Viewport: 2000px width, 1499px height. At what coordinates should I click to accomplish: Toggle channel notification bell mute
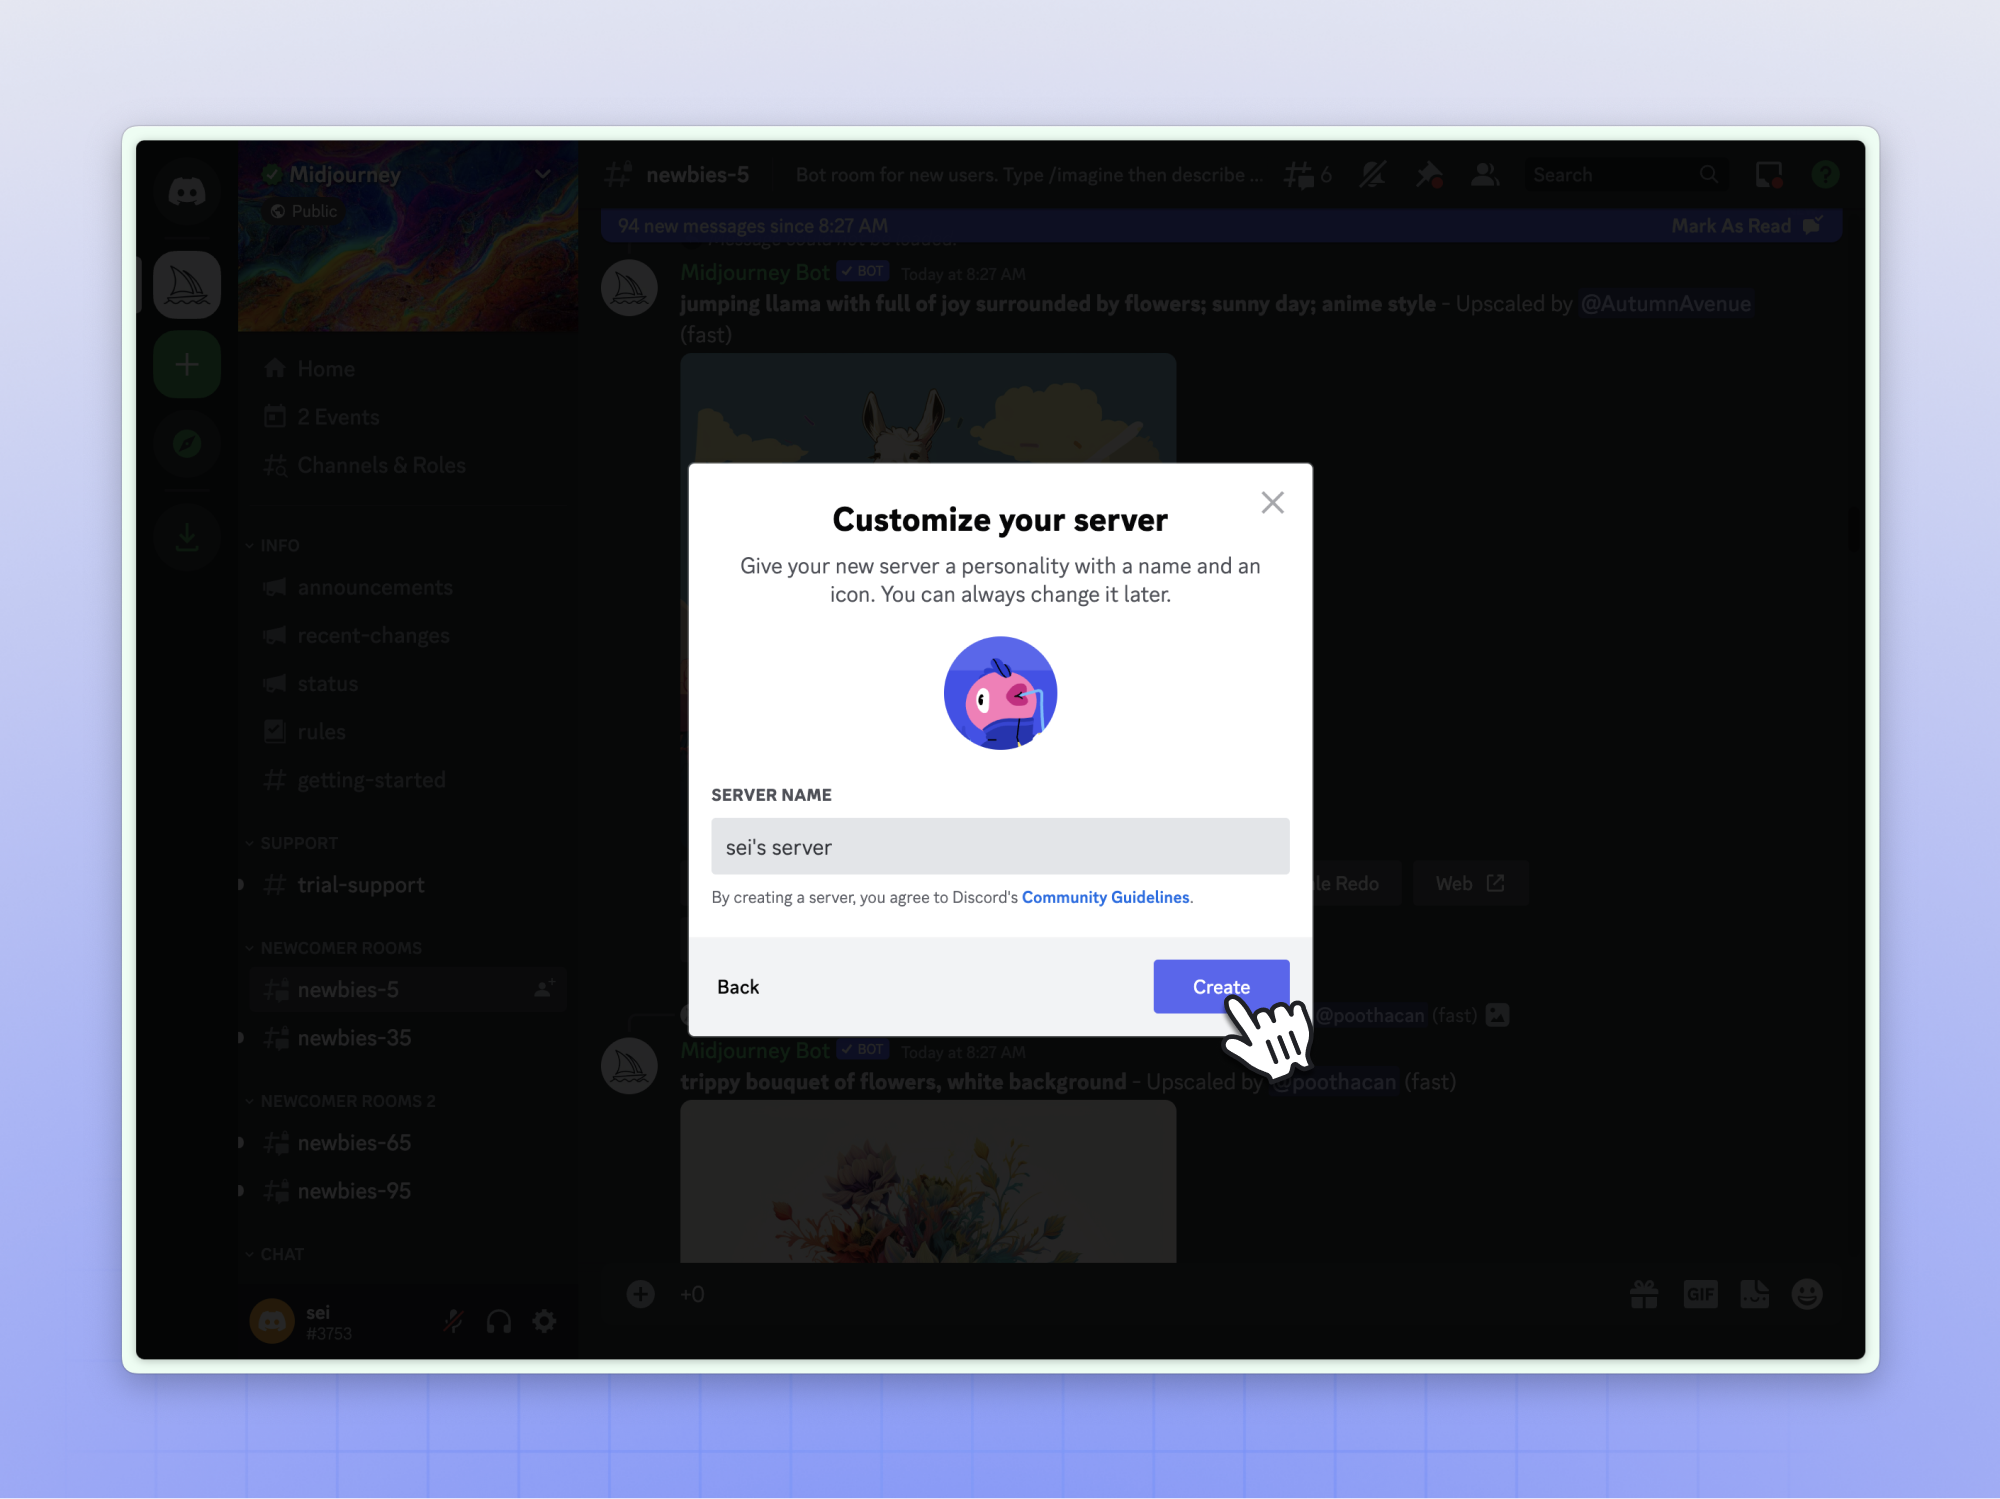(1372, 175)
